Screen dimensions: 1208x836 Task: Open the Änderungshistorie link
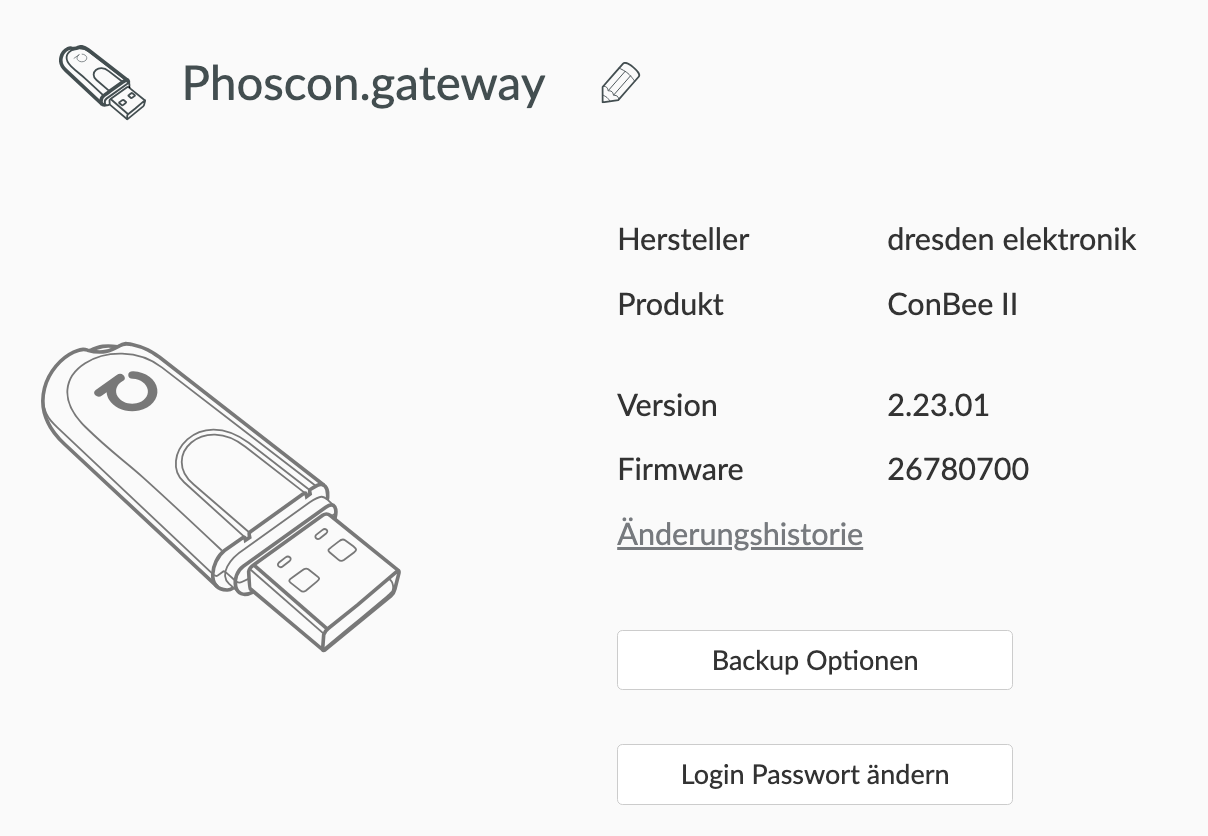point(740,534)
